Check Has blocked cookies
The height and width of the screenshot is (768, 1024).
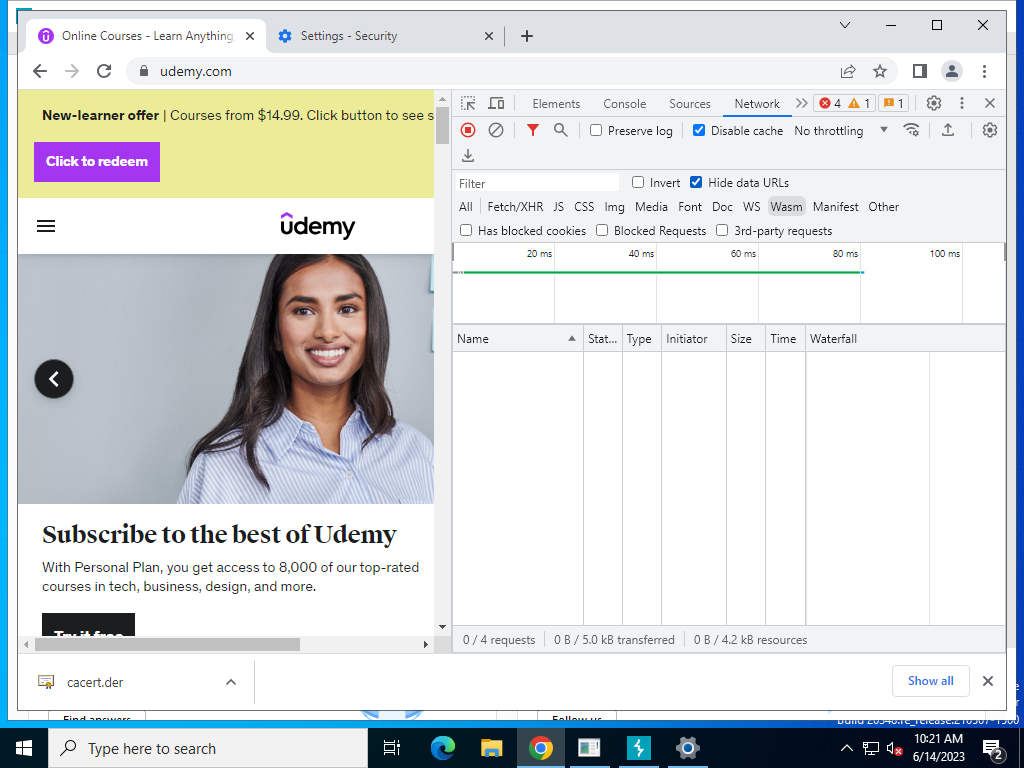tap(466, 230)
